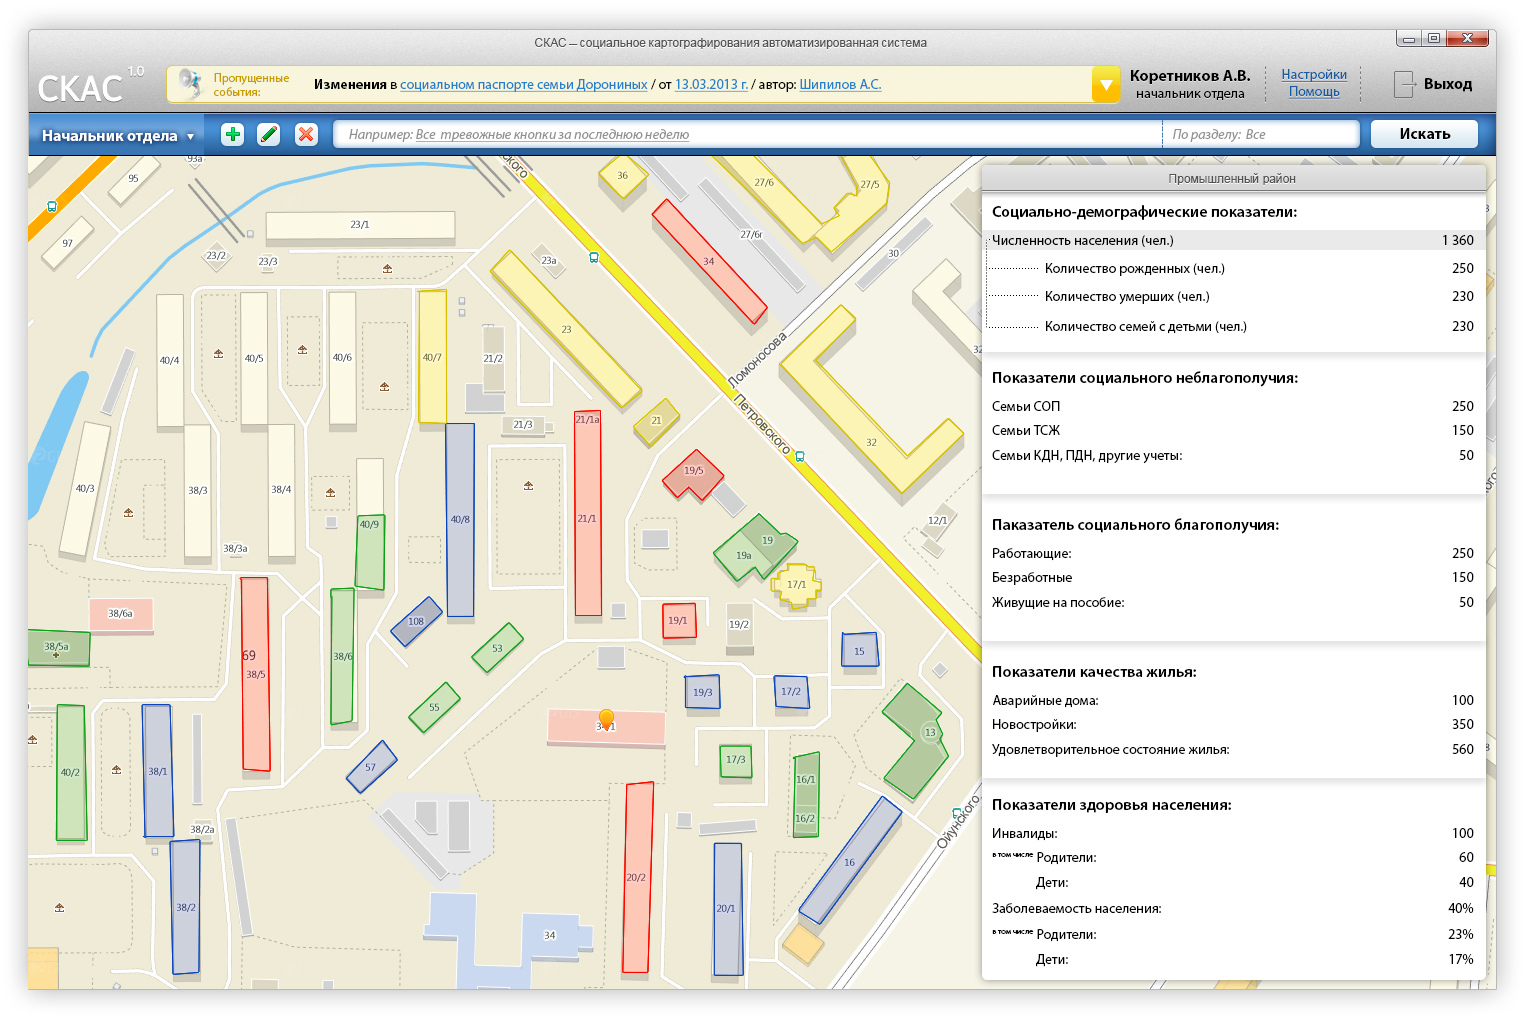Click the green pencil edit icon
Image resolution: width=1527 pixels, height=1023 pixels.
click(x=268, y=134)
